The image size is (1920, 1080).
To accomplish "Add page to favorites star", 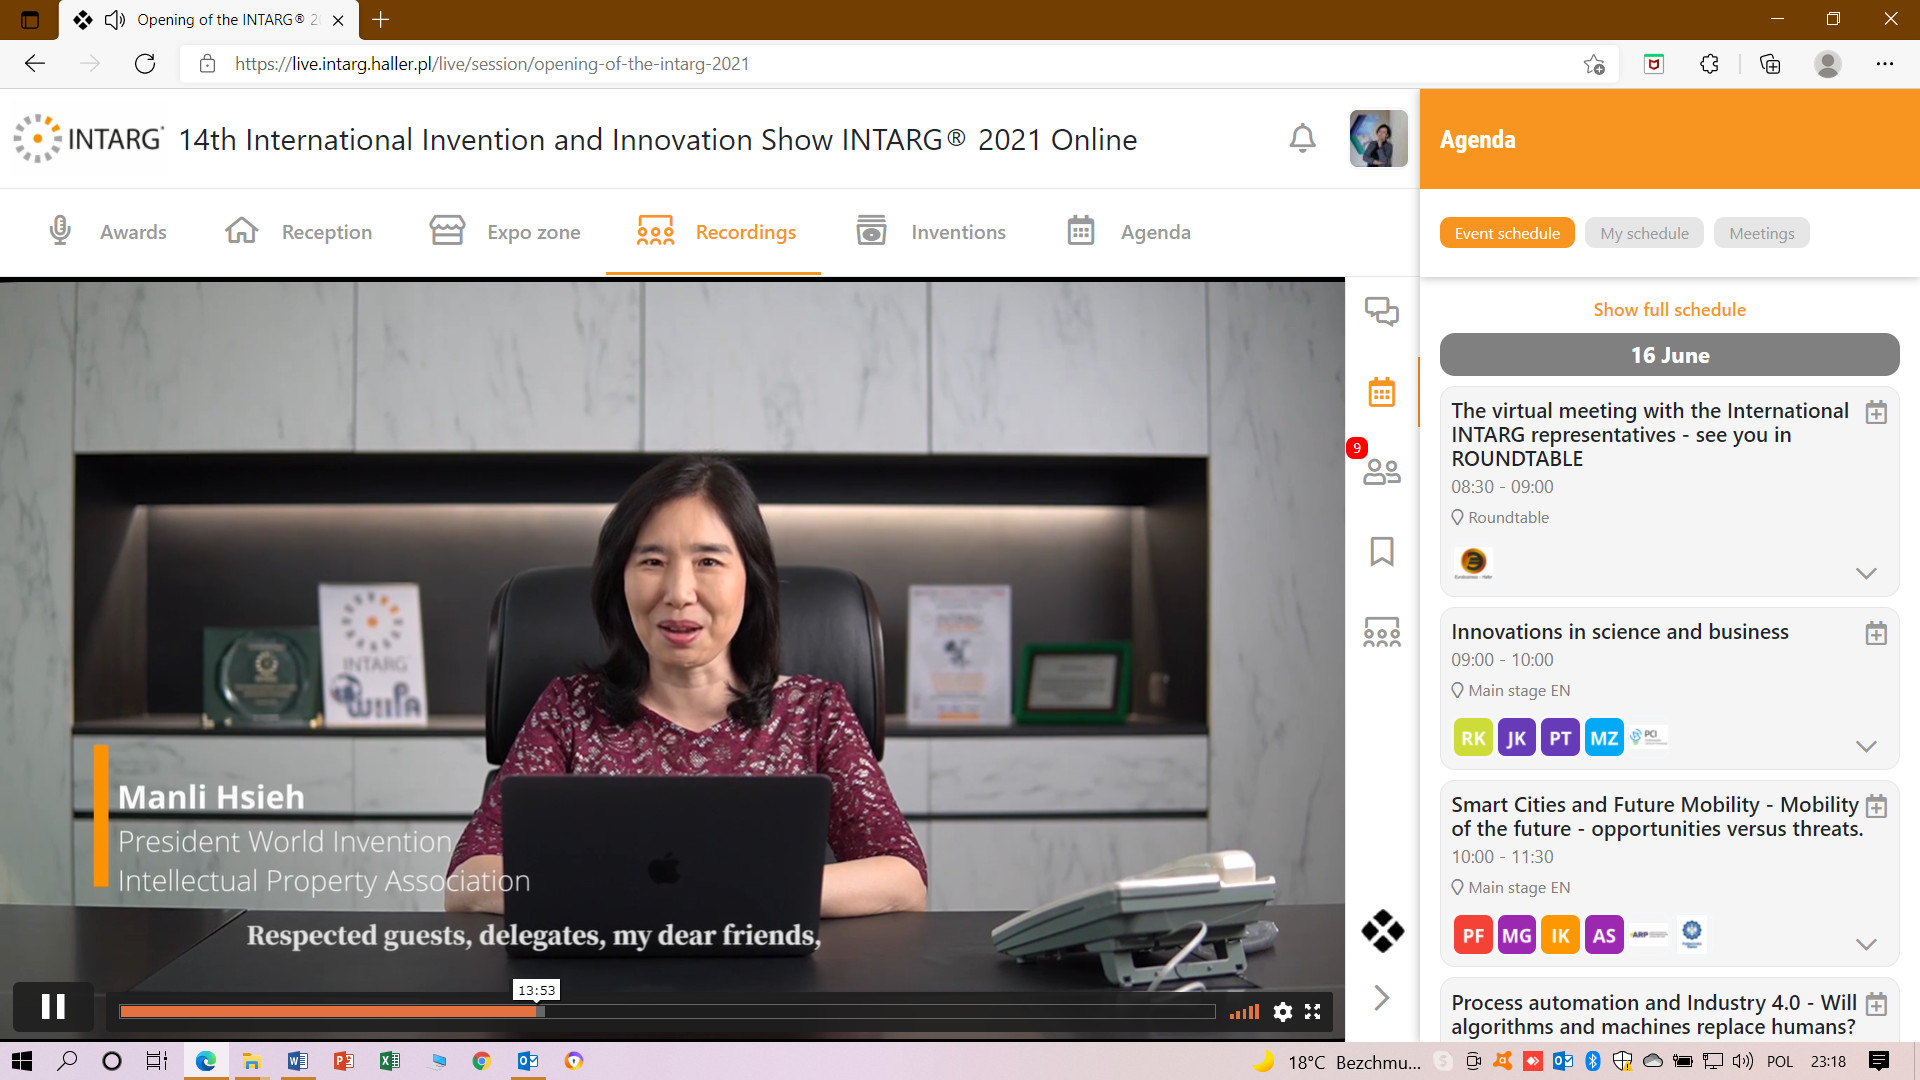I will pyautogui.click(x=1594, y=64).
